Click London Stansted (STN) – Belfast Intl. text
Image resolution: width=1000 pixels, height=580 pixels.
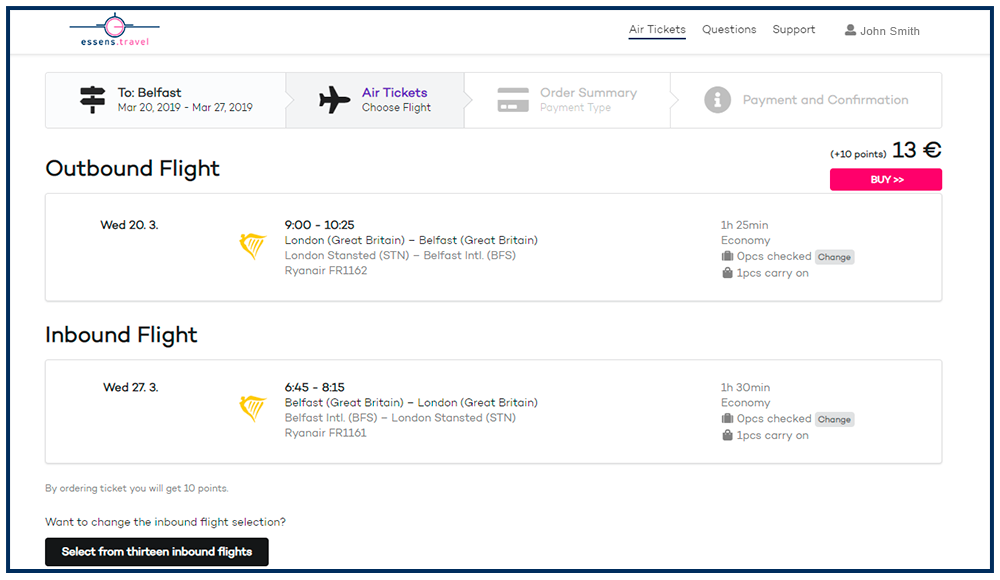click(401, 255)
